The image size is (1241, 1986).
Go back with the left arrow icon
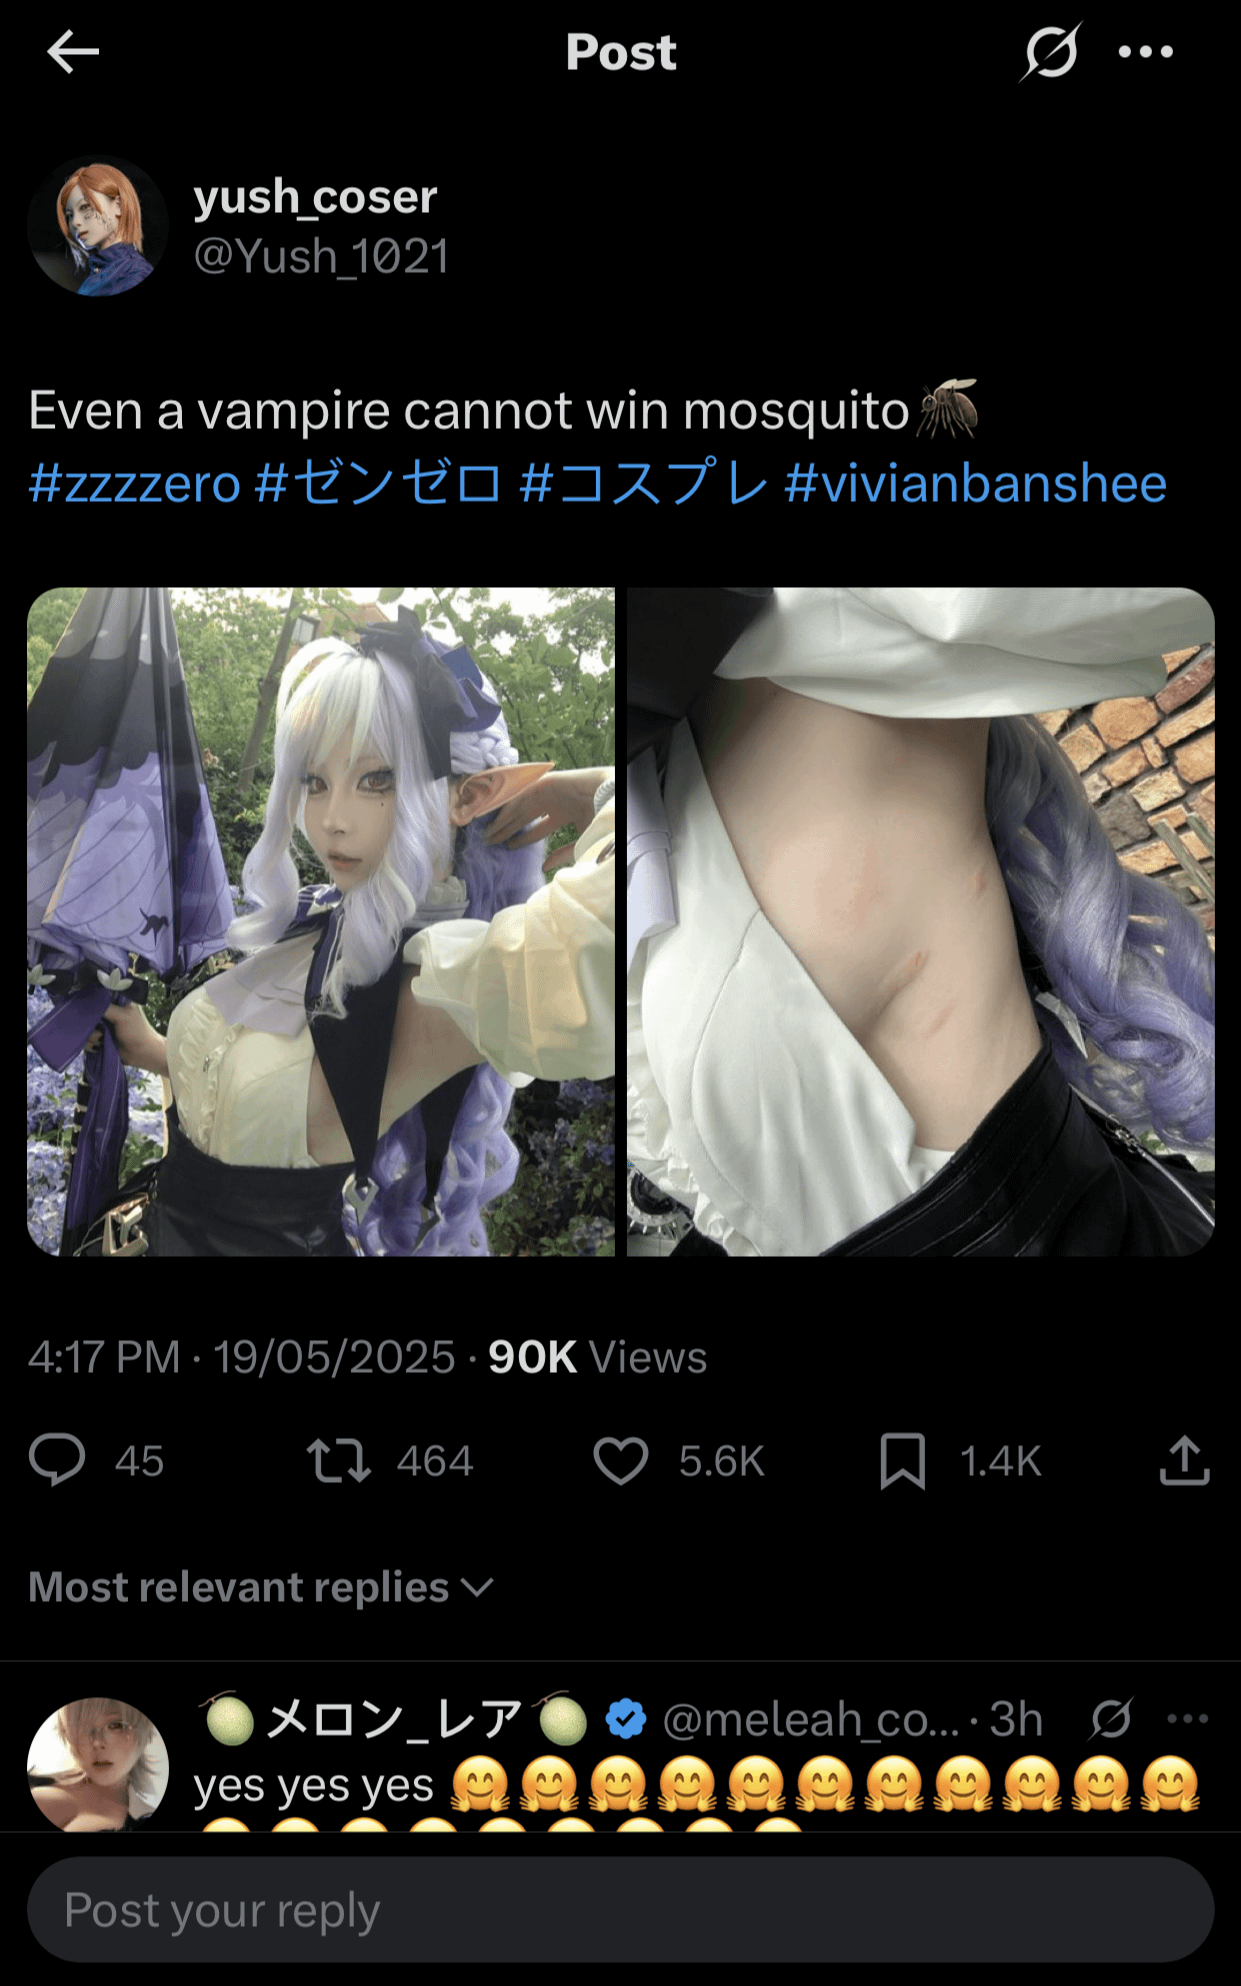(73, 52)
